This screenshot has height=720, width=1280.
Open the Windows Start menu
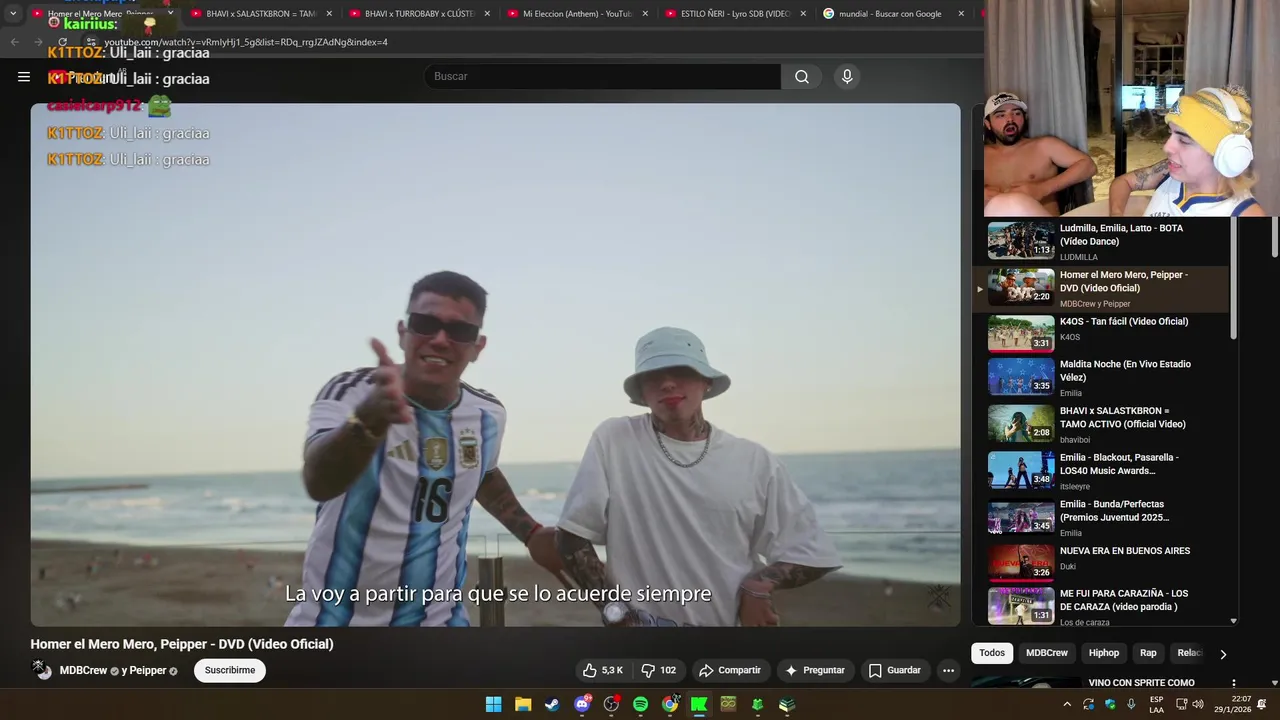[x=494, y=704]
